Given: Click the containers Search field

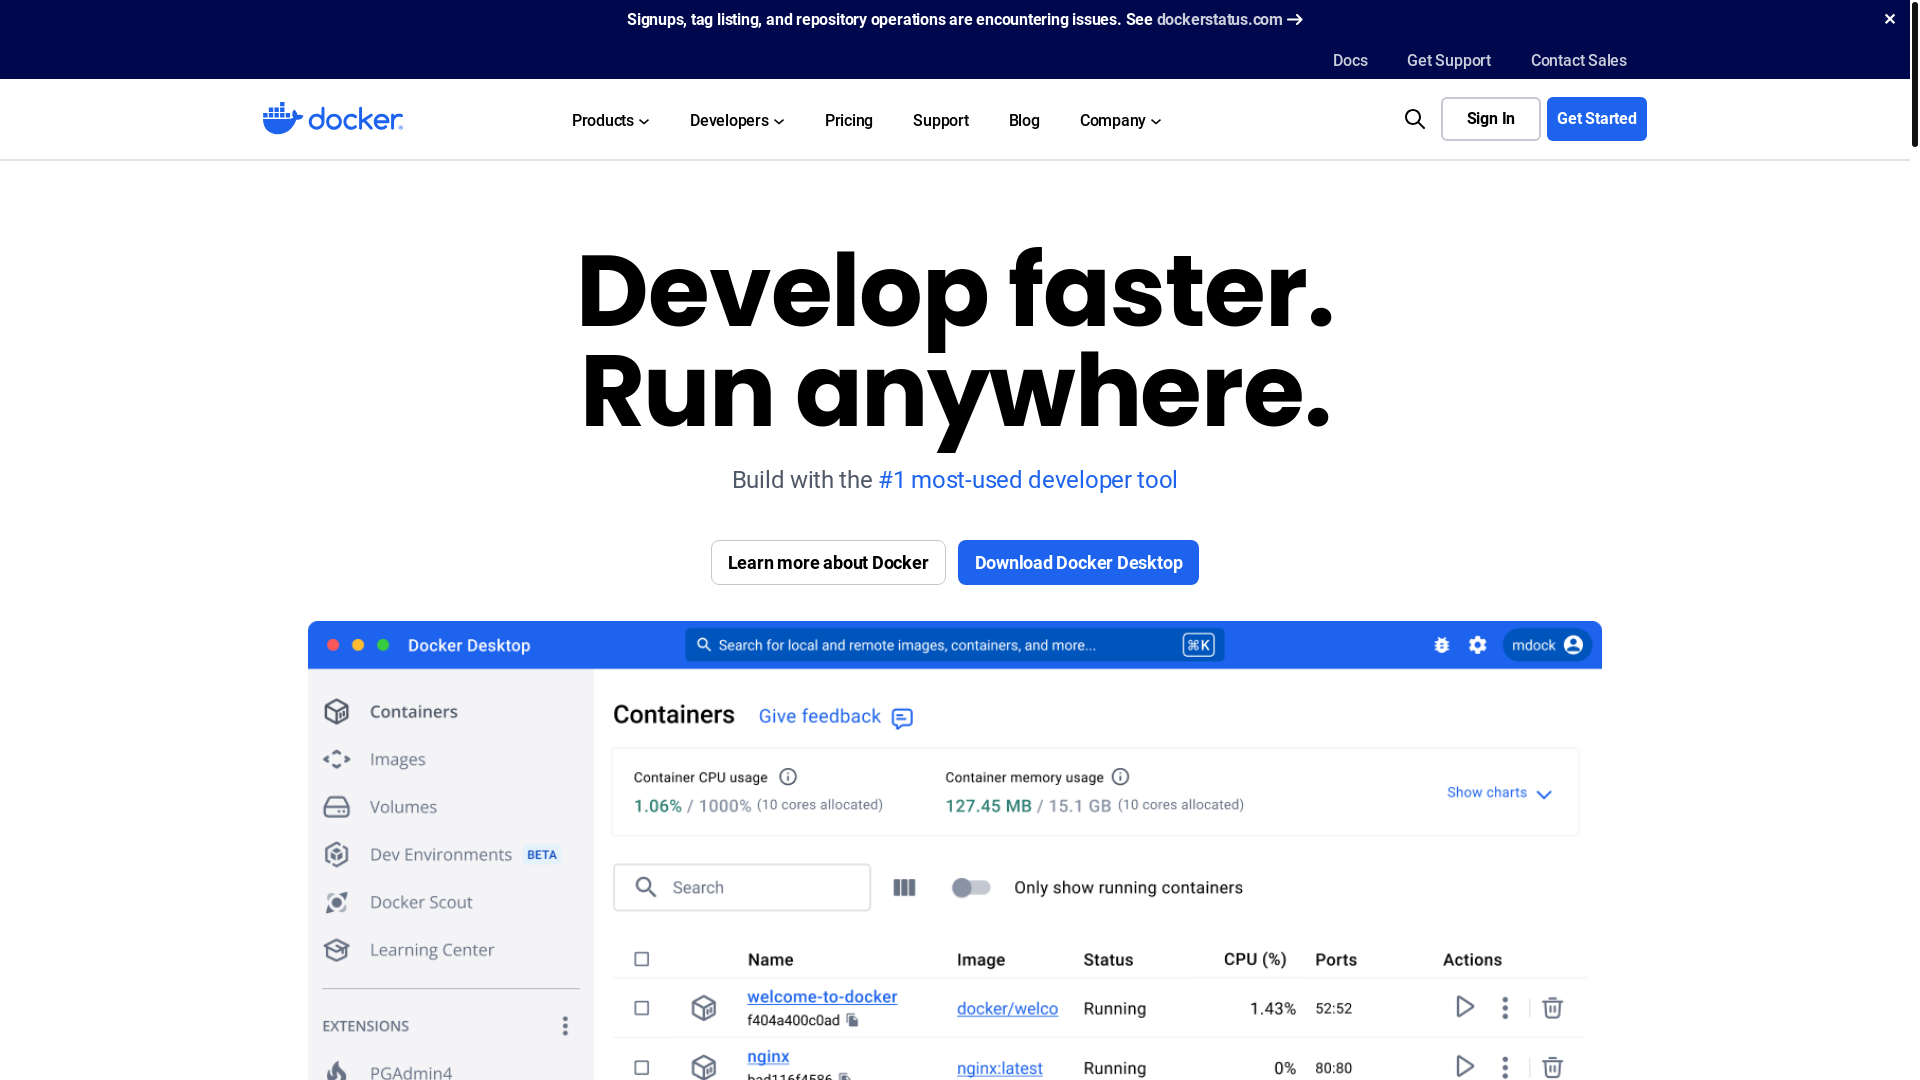Looking at the screenshot, I should (742, 888).
